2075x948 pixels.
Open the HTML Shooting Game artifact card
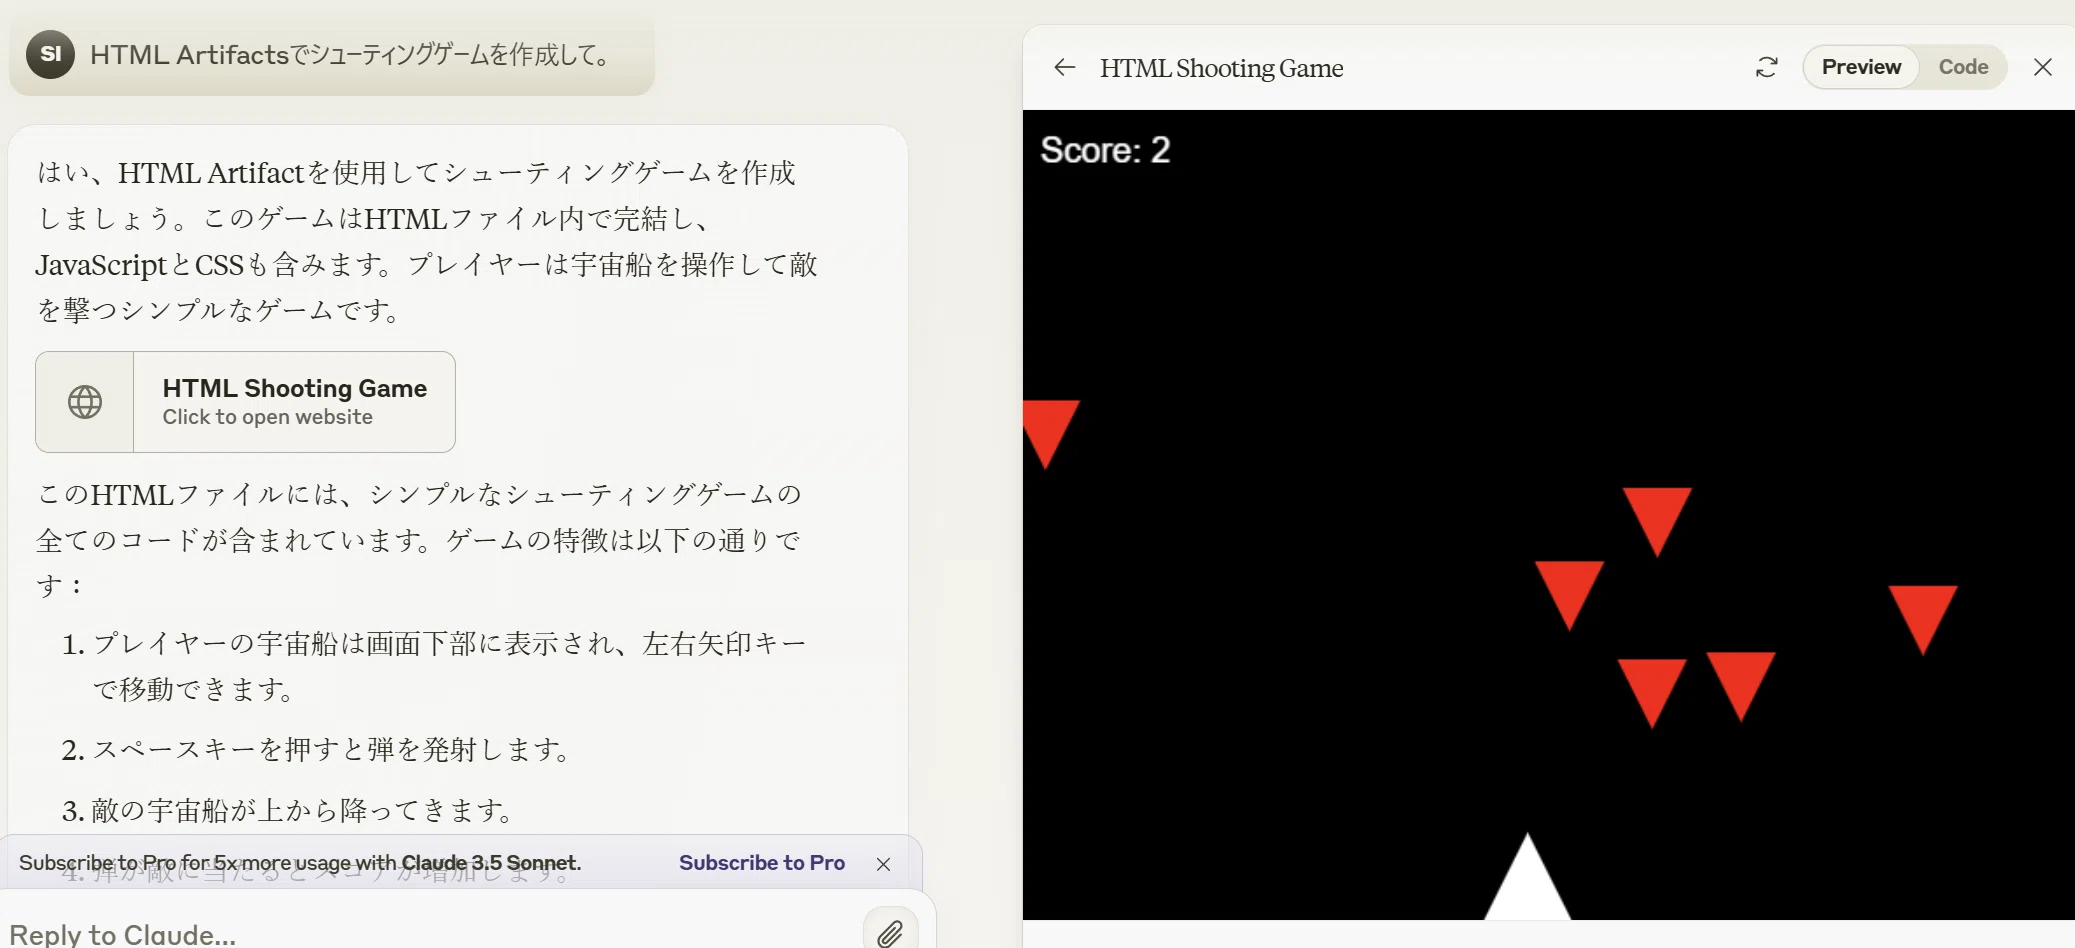click(245, 402)
